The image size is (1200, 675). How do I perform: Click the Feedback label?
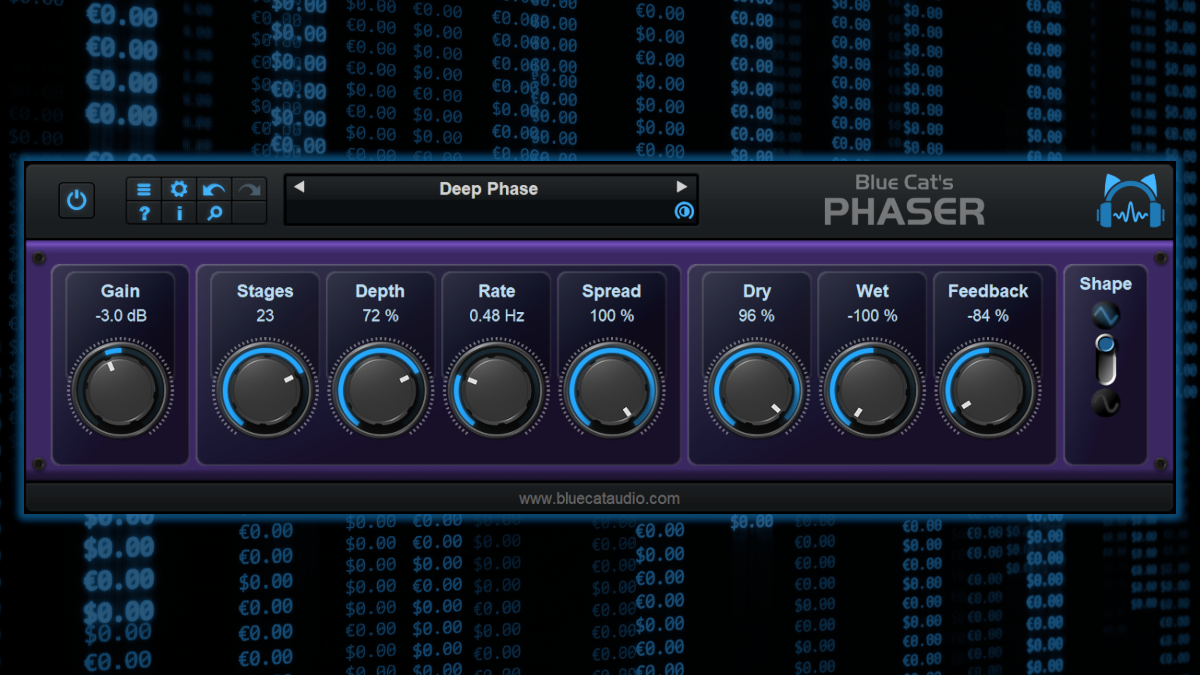(x=988, y=291)
